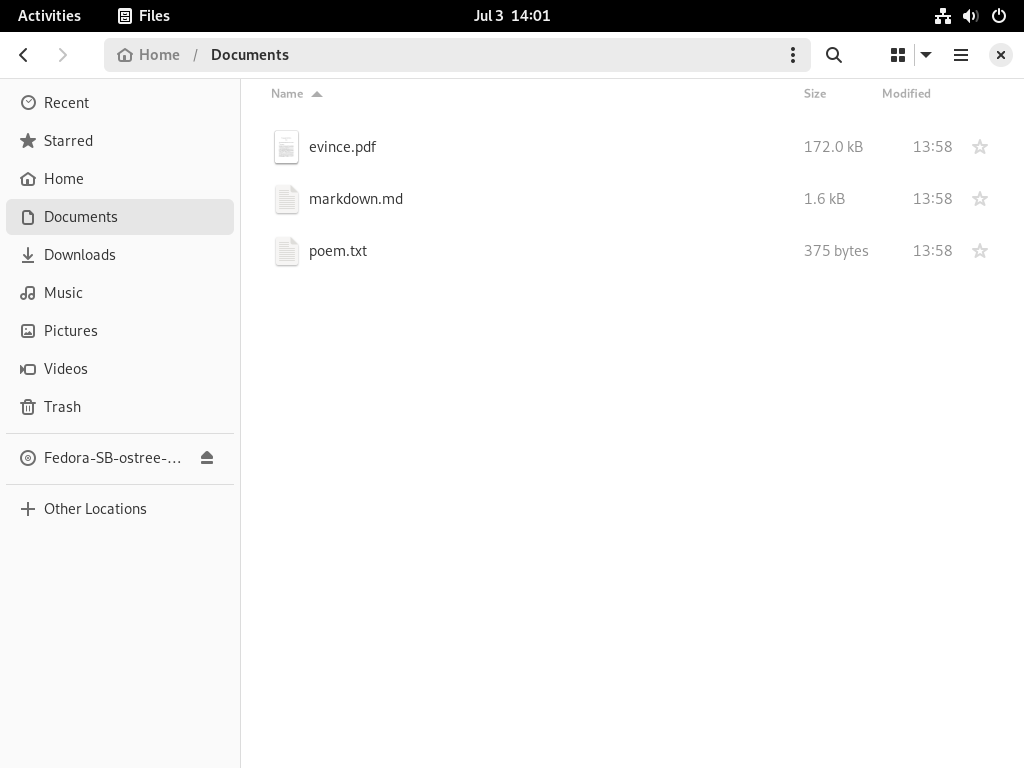Go back with the left arrow button

(24, 55)
